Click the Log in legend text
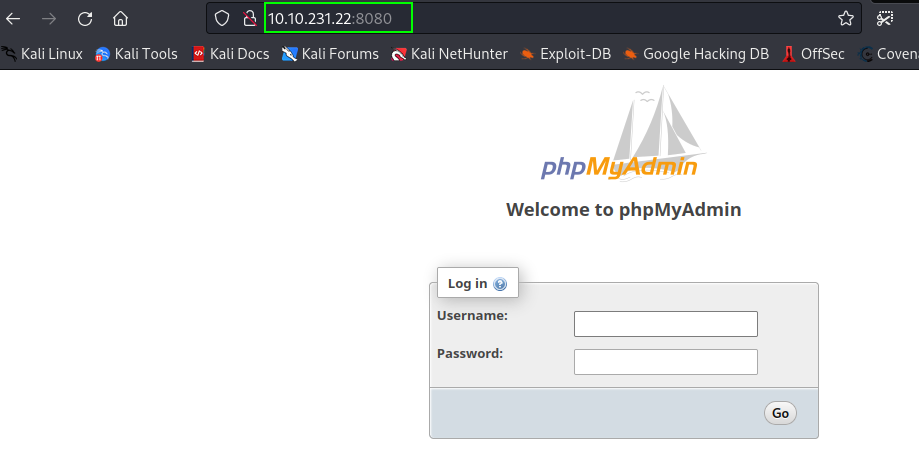919x476 pixels. 467,284
